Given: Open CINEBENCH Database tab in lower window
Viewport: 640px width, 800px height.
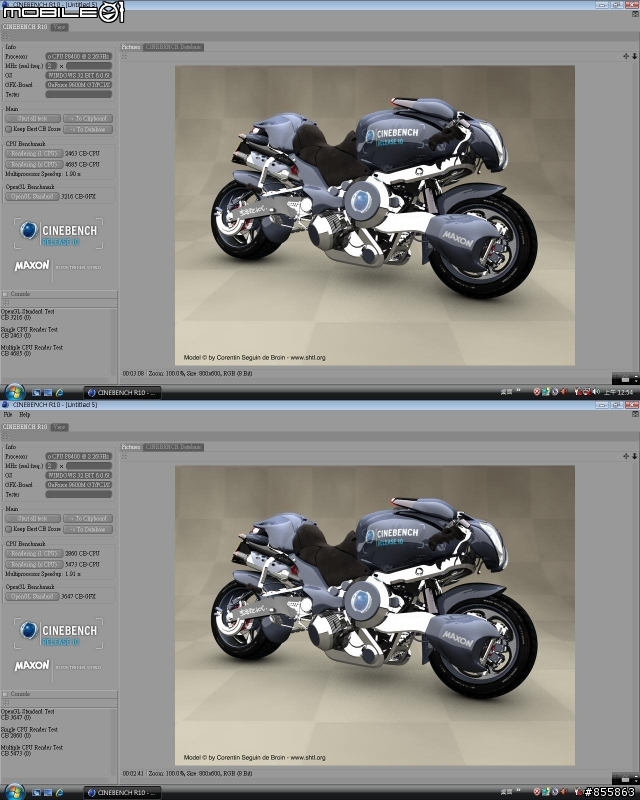Looking at the screenshot, I should (x=173, y=447).
